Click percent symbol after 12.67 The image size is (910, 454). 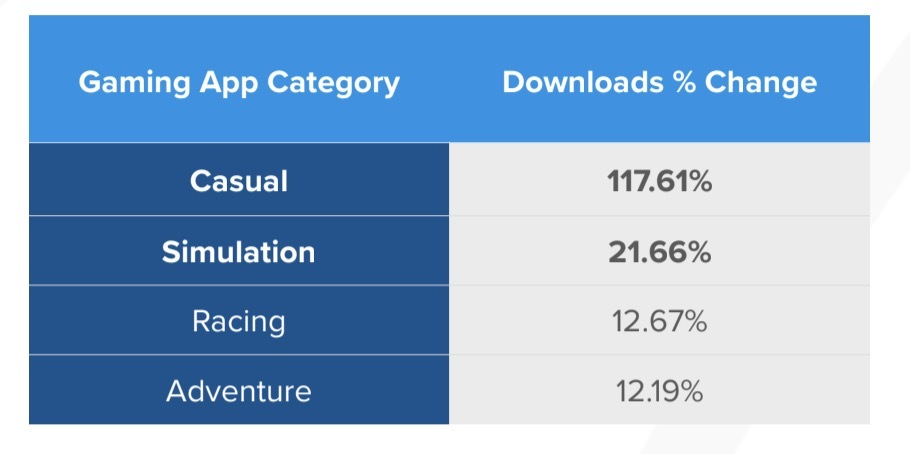[694, 322]
